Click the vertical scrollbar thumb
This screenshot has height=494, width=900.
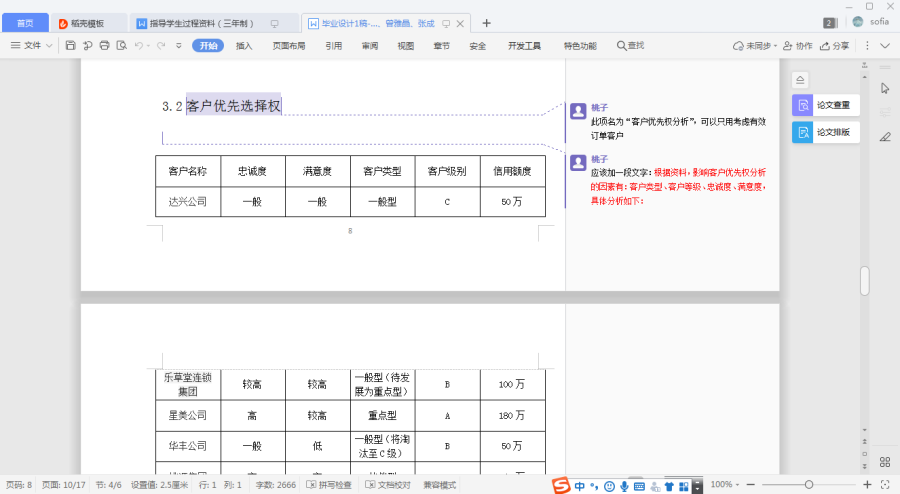click(864, 281)
